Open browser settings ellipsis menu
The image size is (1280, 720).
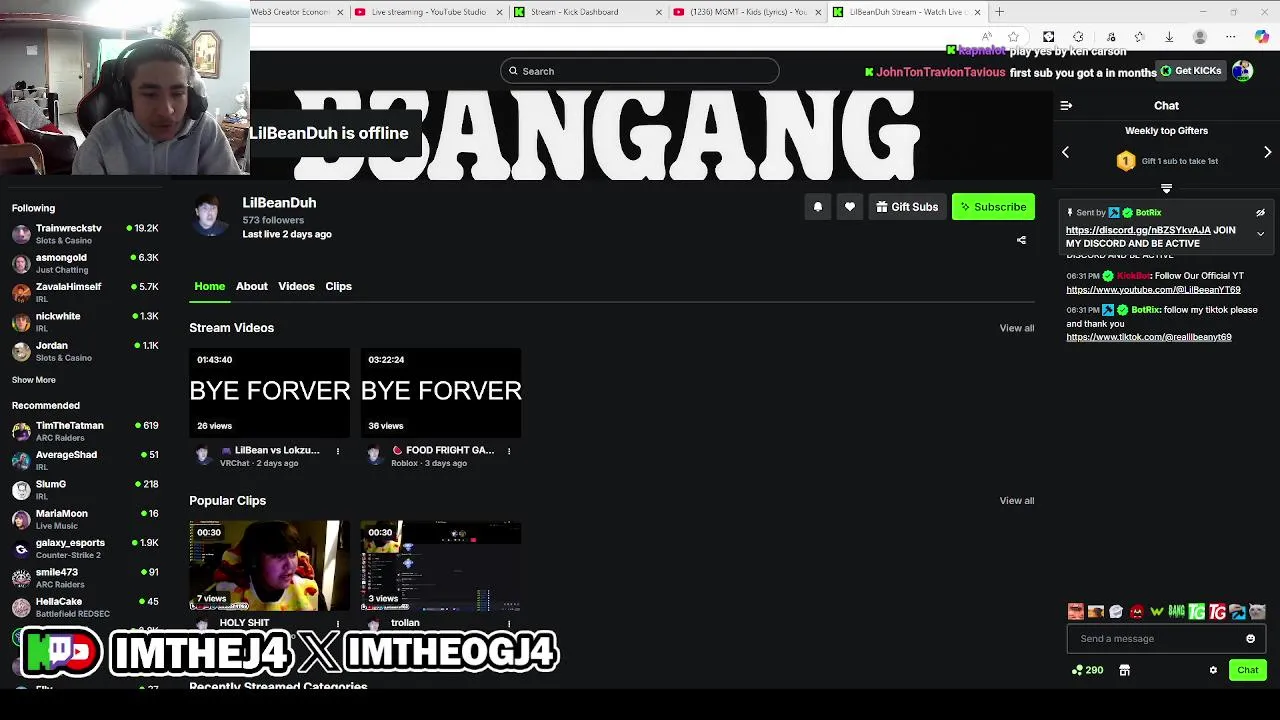(x=1230, y=37)
